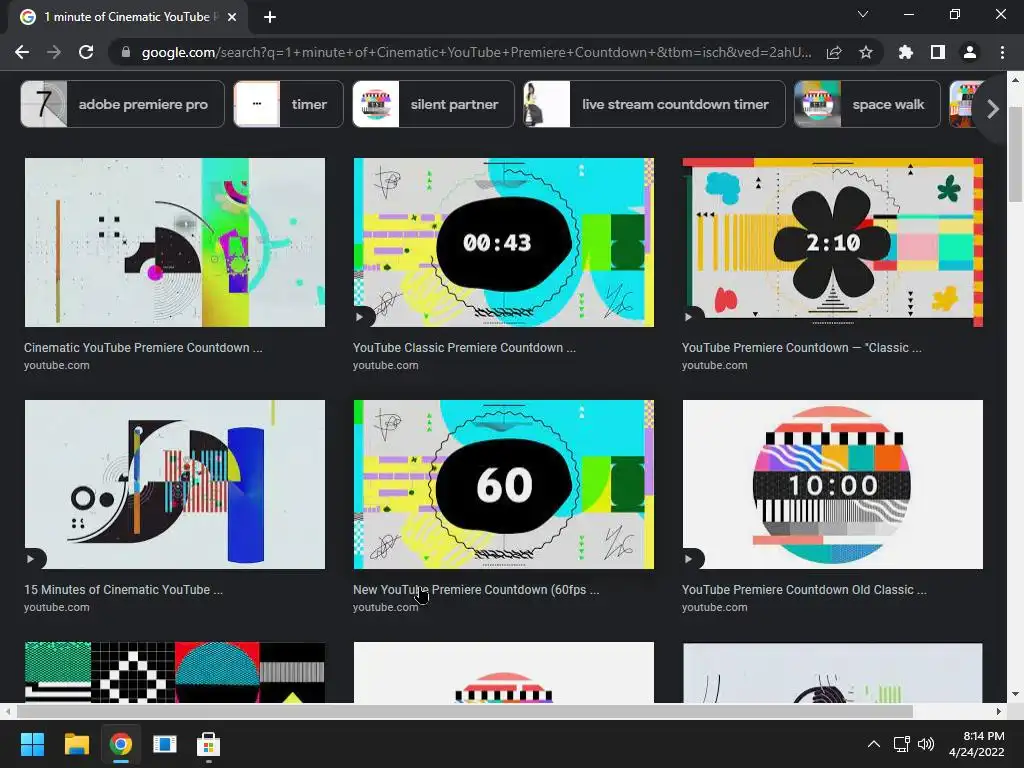Viewport: 1024px width, 768px height.
Task: Open Chrome three-dot menu
Action: pyautogui.click(x=1002, y=52)
